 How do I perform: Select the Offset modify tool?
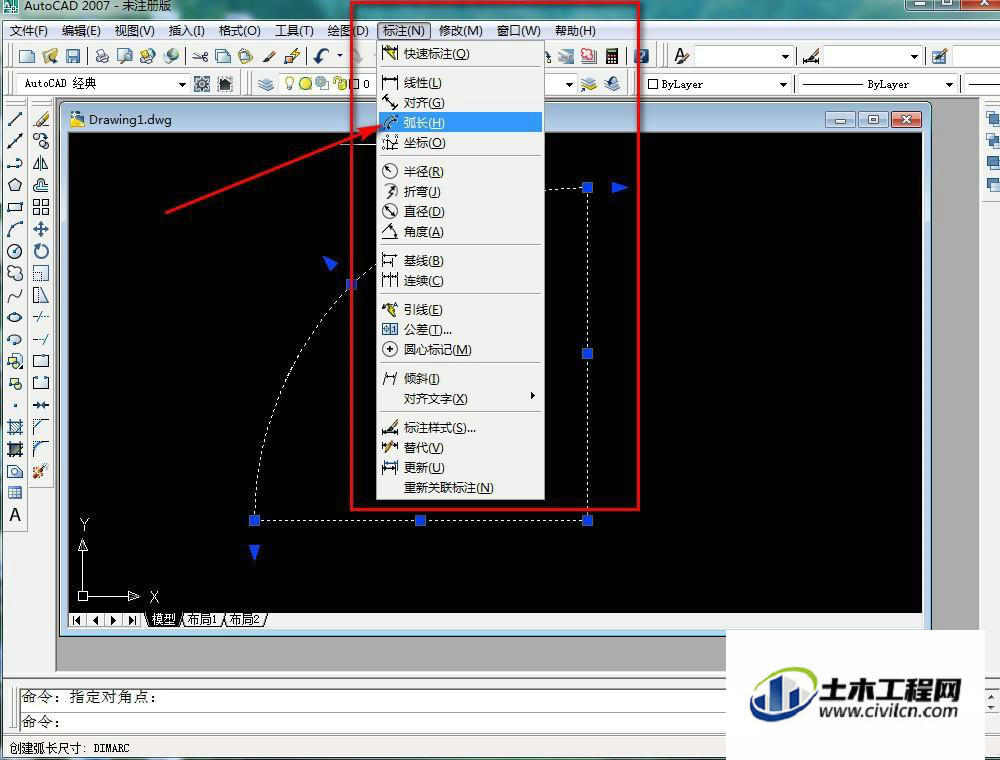(41, 185)
